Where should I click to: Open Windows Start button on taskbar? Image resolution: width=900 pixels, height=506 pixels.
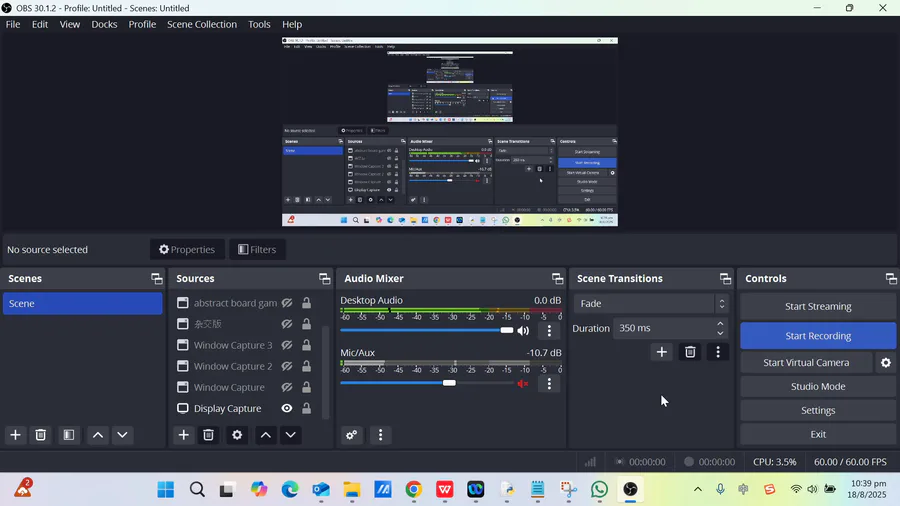tap(166, 489)
